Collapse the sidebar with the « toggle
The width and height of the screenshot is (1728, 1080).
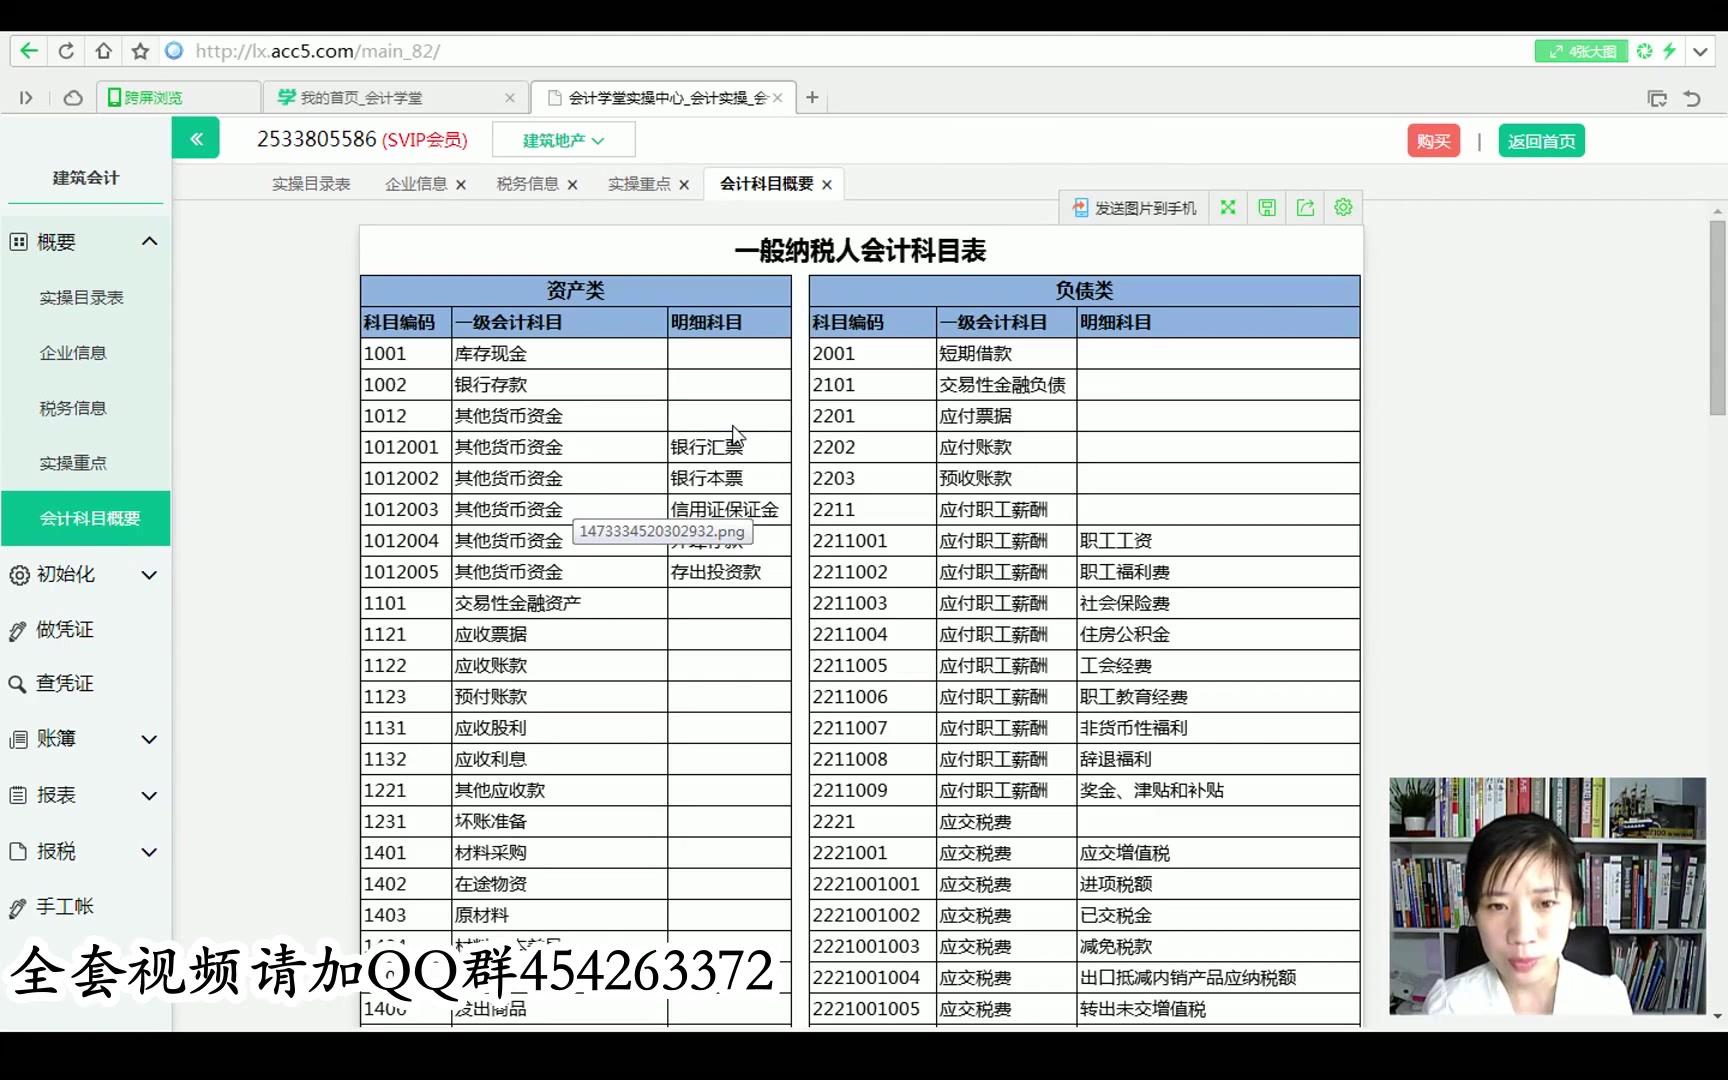point(196,138)
